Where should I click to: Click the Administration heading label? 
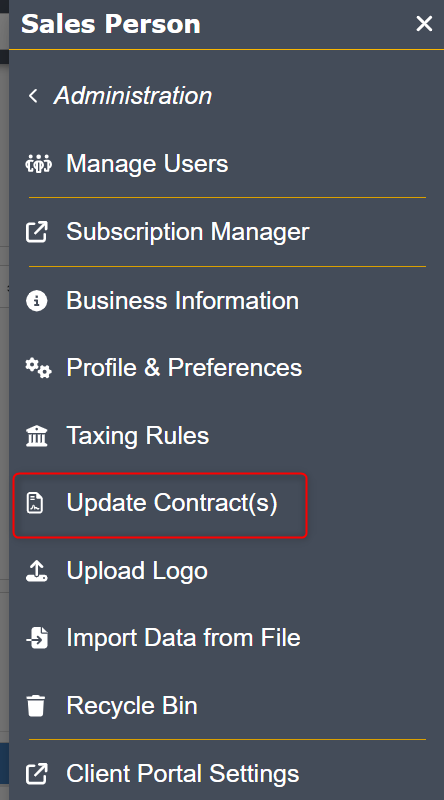click(x=133, y=95)
